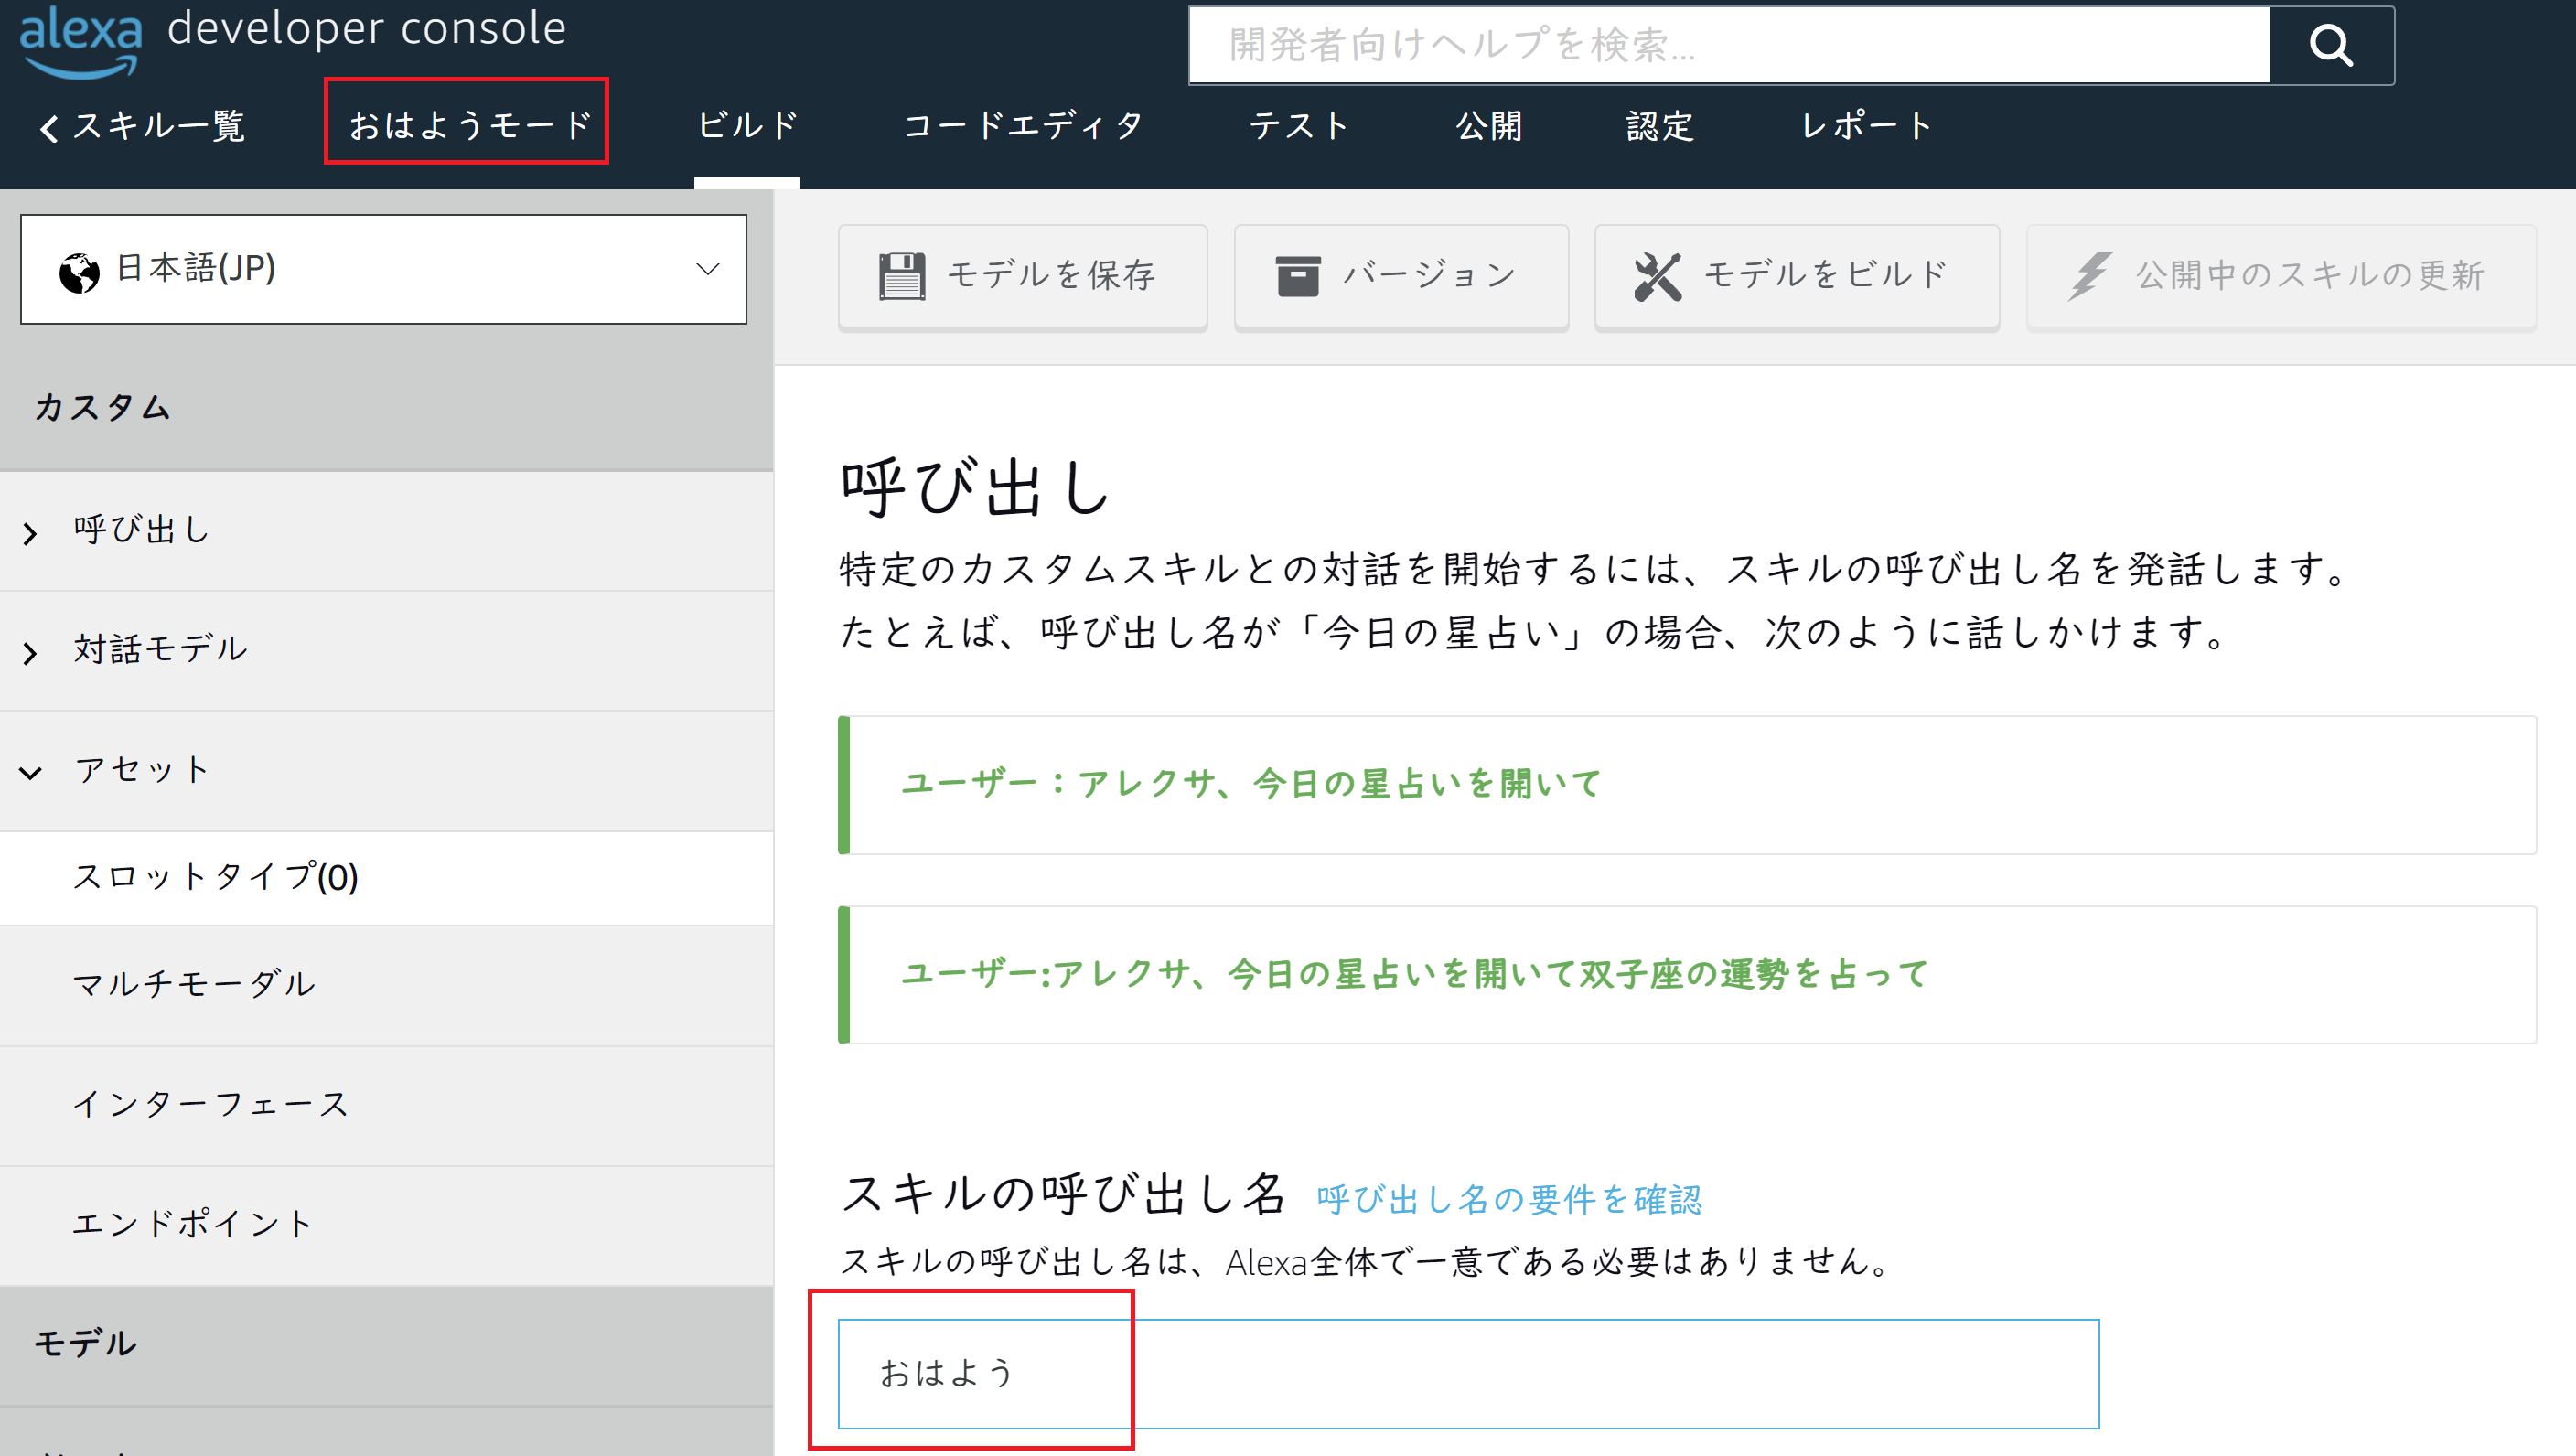Screen dimensions: 2576x1456
Task: Open the 公開 tab
Action: pyautogui.click(x=1488, y=127)
